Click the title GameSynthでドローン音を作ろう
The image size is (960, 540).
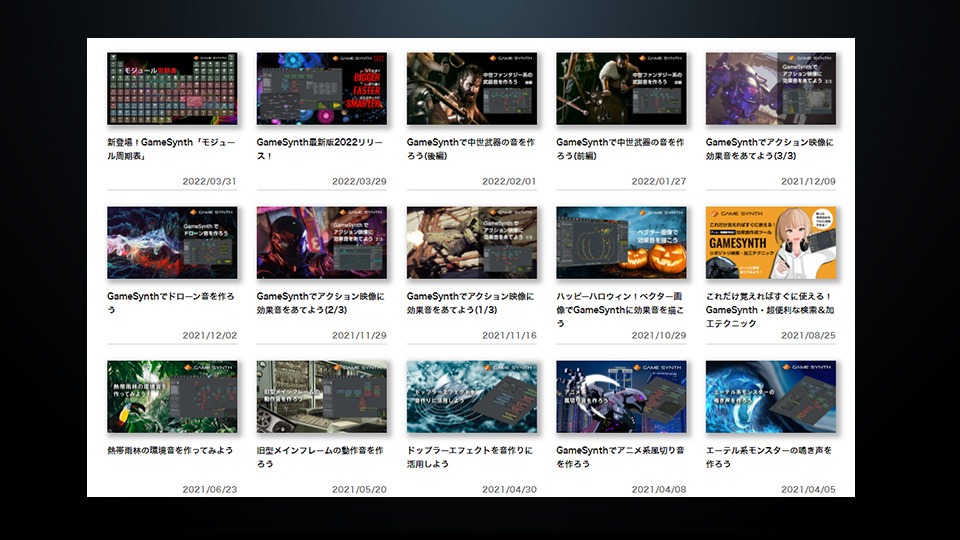171,303
